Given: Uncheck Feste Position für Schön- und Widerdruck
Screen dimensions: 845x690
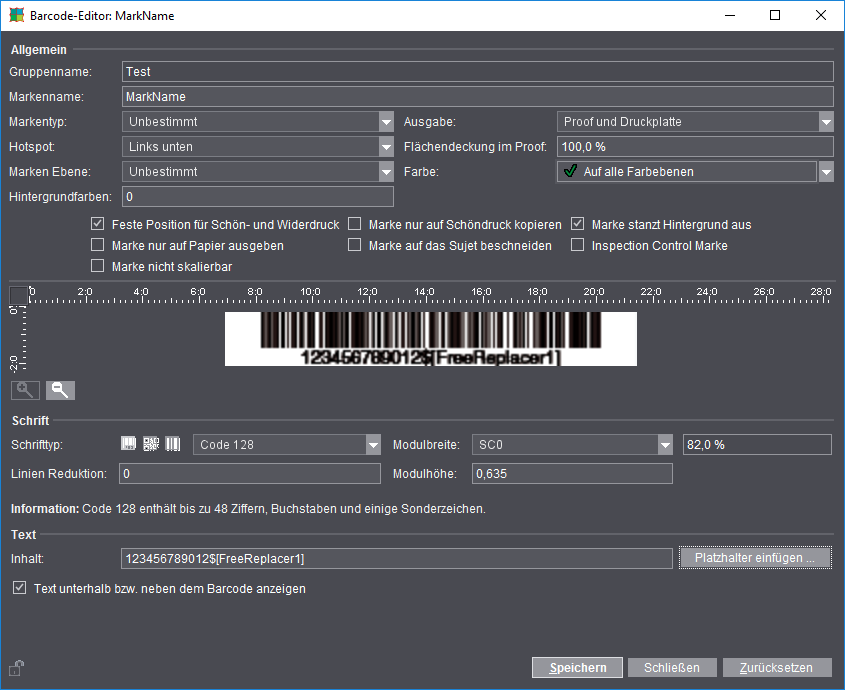Looking at the screenshot, I should click(97, 224).
